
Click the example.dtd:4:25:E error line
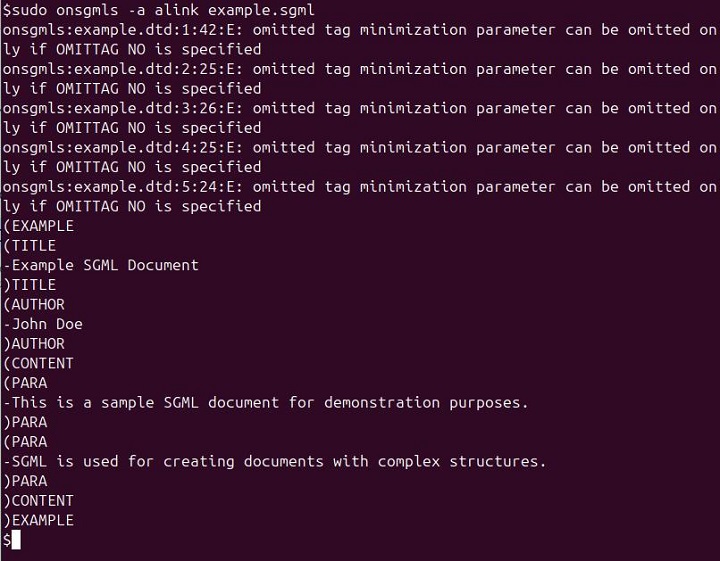[x=360, y=147]
